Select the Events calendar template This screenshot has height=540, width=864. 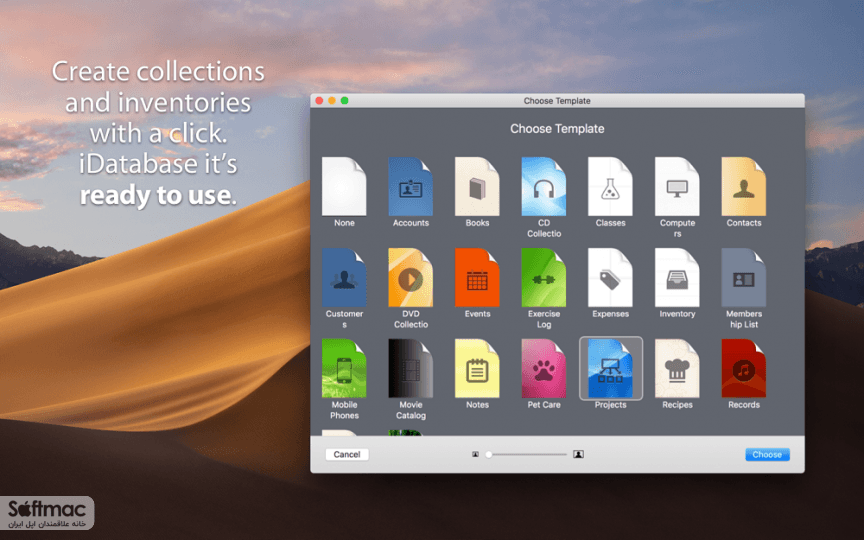(x=477, y=277)
